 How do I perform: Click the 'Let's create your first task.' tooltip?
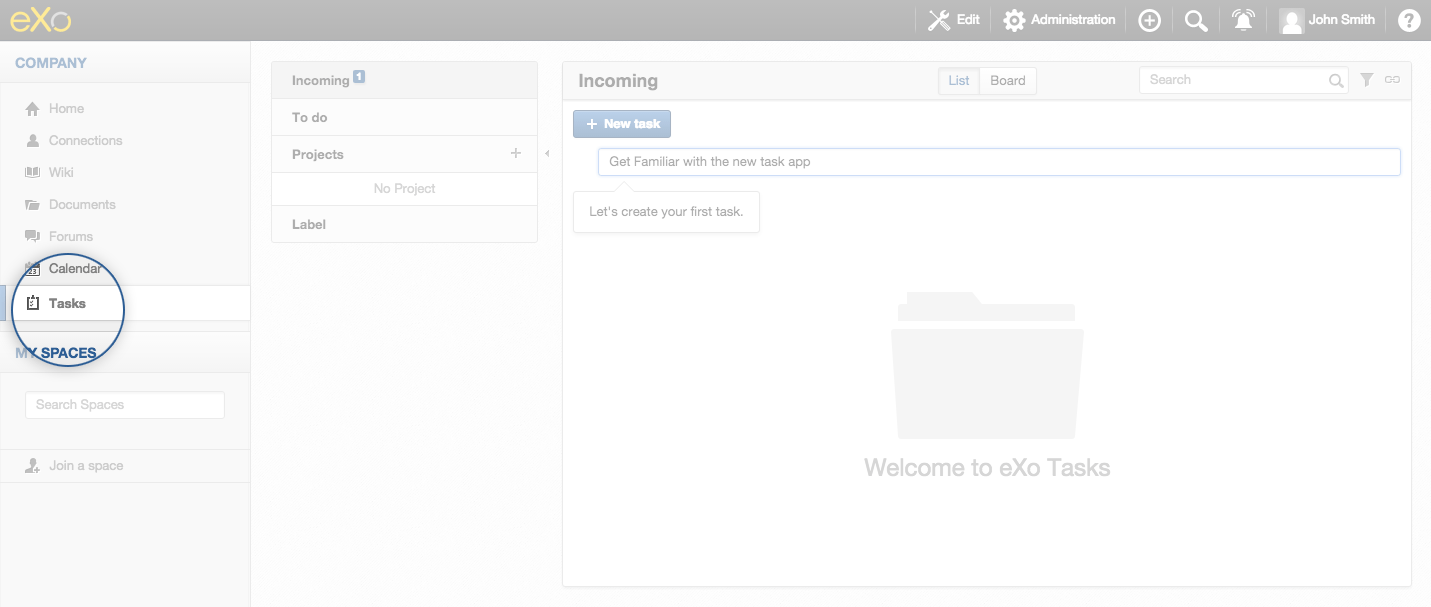pyautogui.click(x=666, y=211)
